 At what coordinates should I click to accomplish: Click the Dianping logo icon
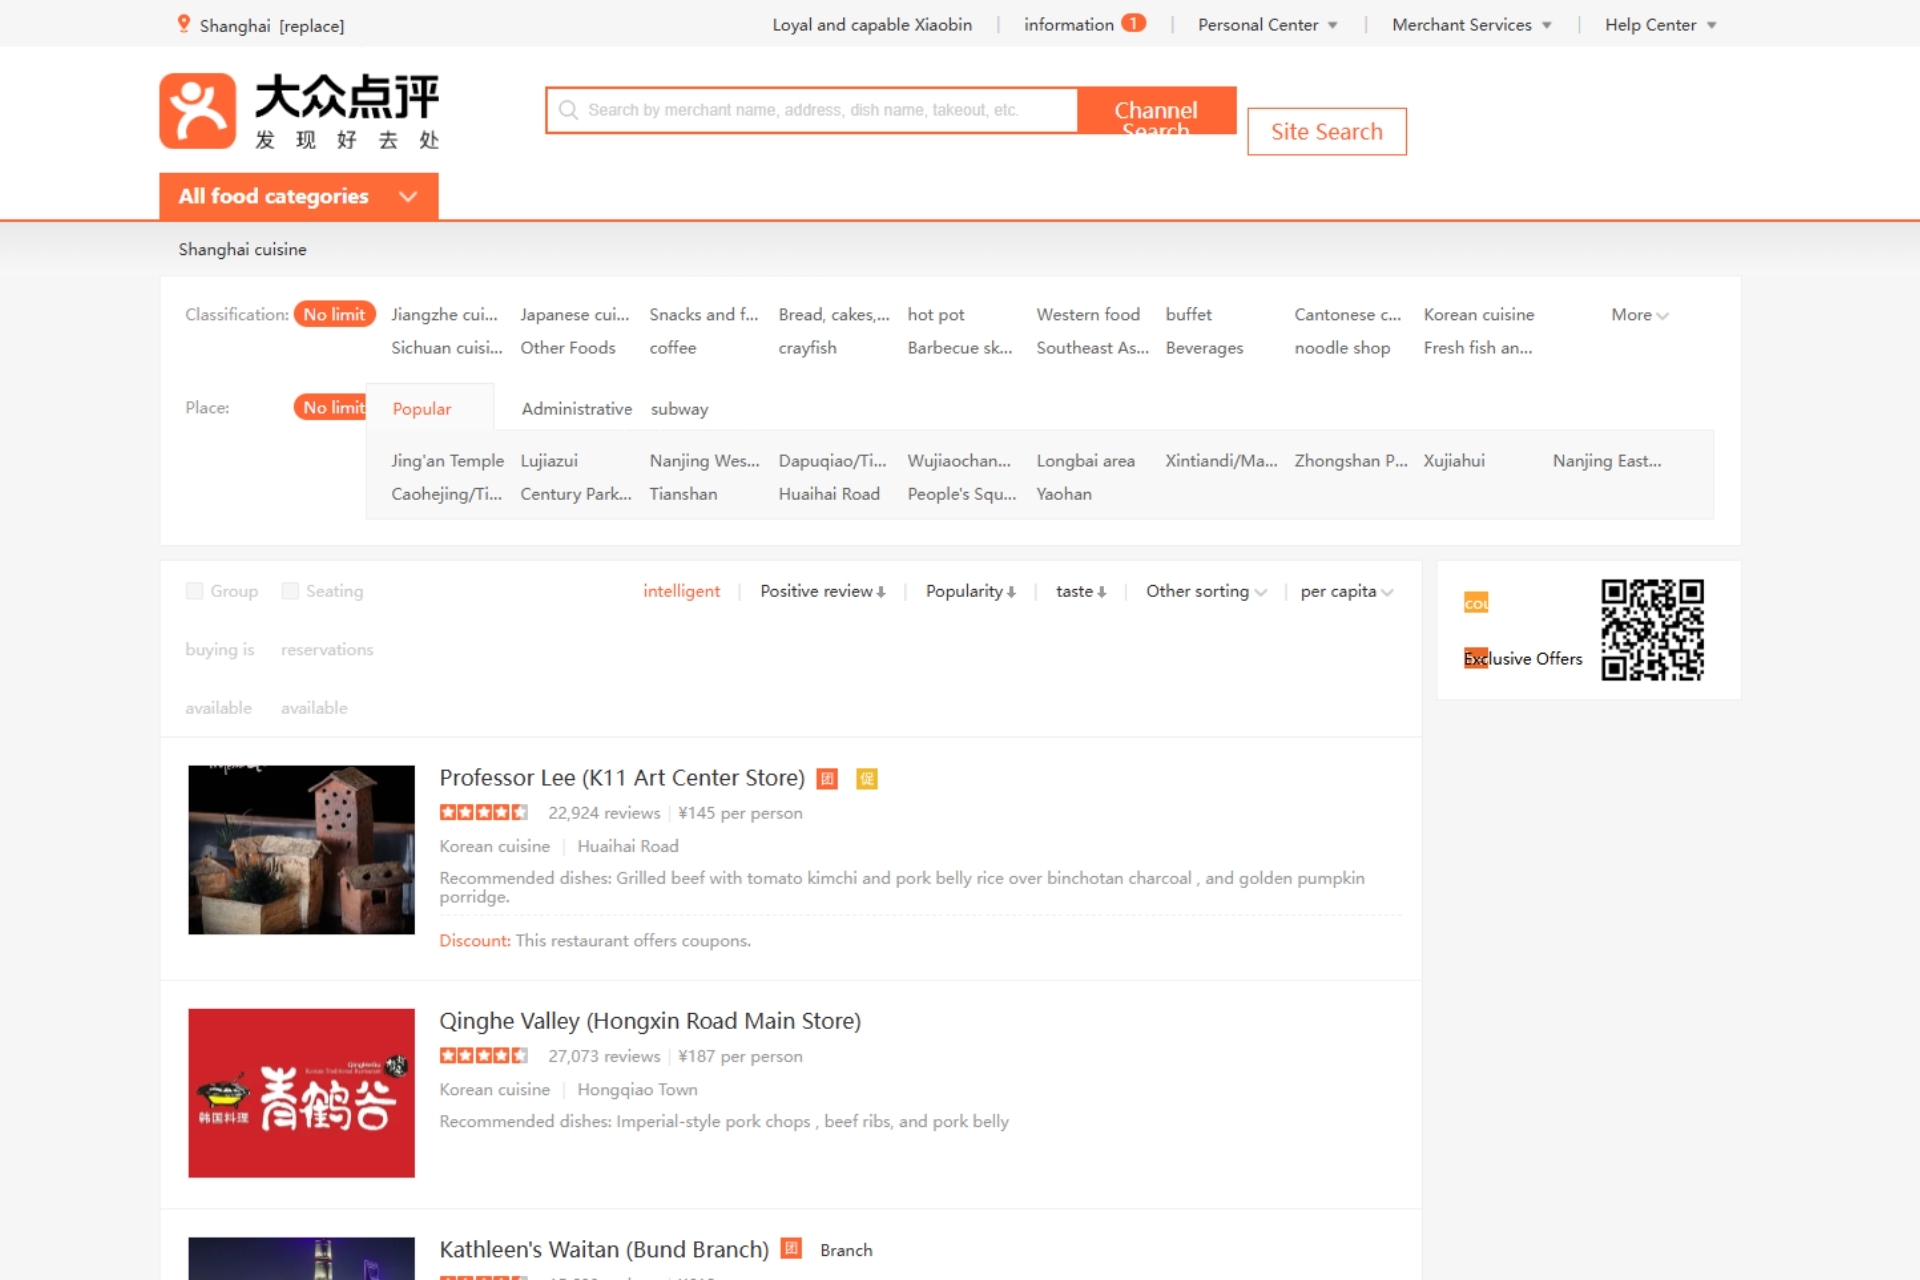click(197, 110)
